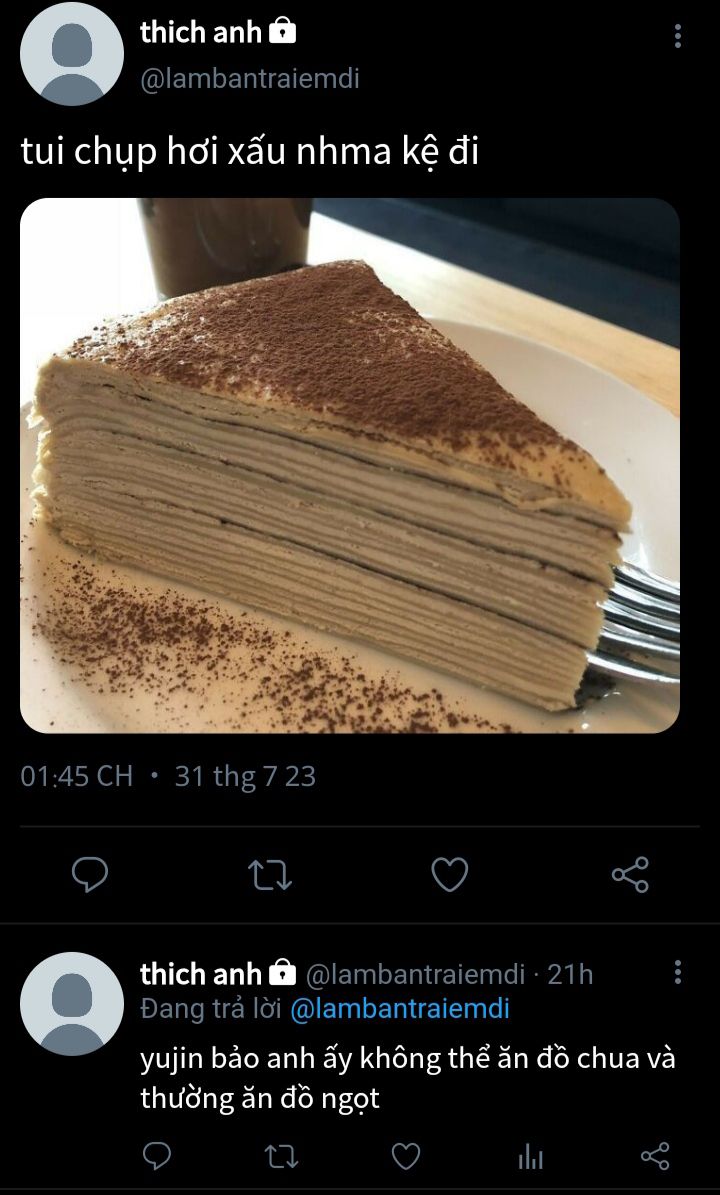The image size is (720, 1195).
Task: Open the blue @lambantraiemdi mention link
Action: coord(400,1009)
